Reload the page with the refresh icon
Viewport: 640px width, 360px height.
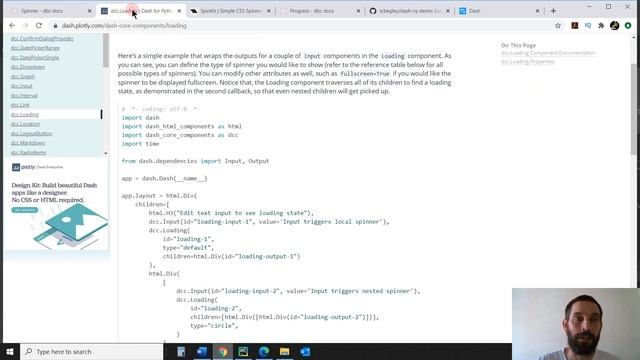(39, 25)
